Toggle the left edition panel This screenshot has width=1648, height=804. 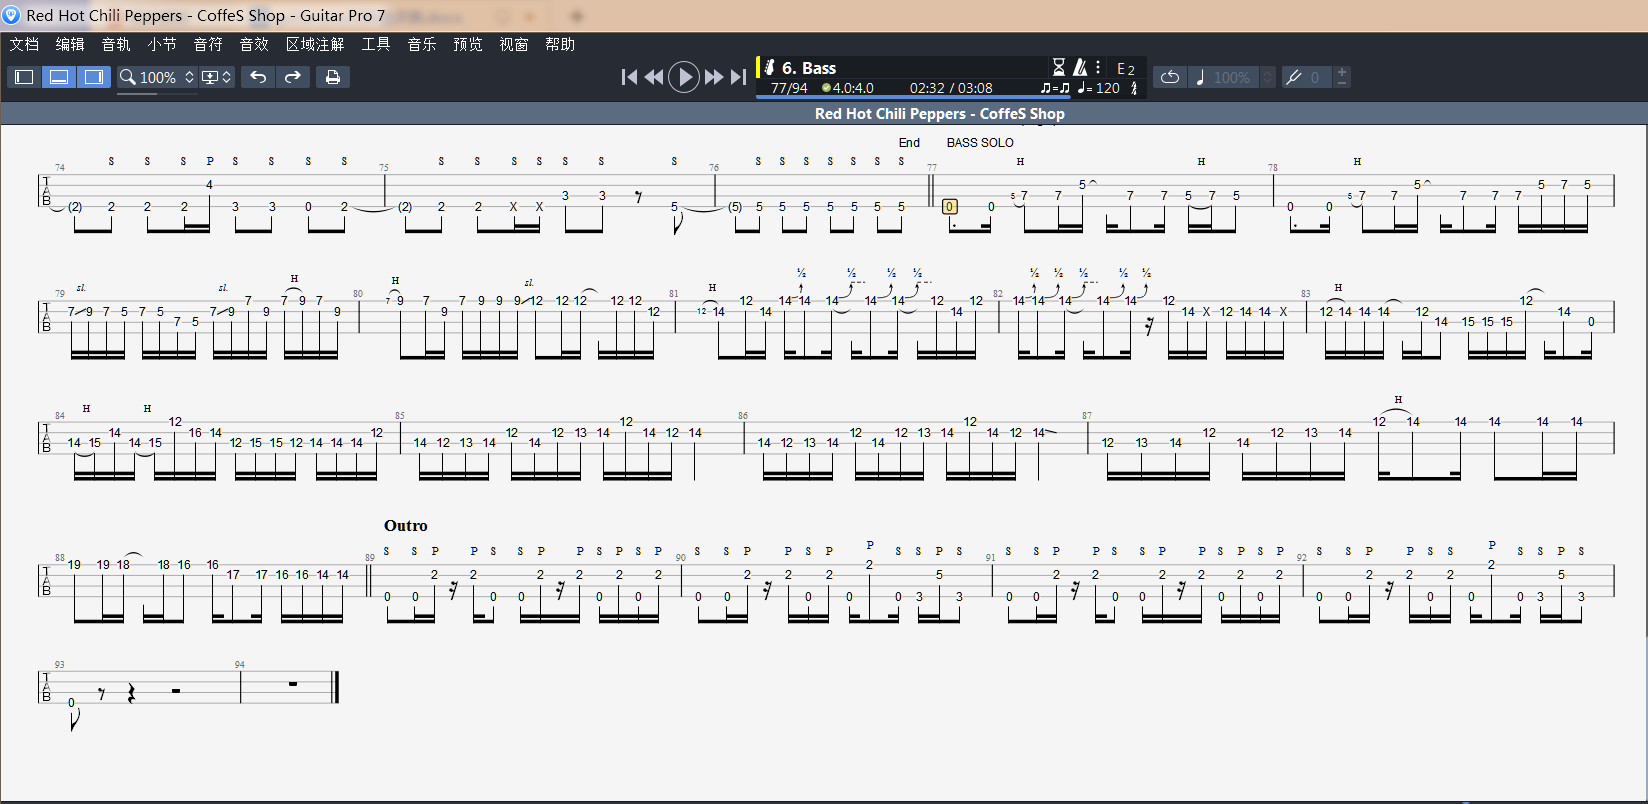[25, 77]
